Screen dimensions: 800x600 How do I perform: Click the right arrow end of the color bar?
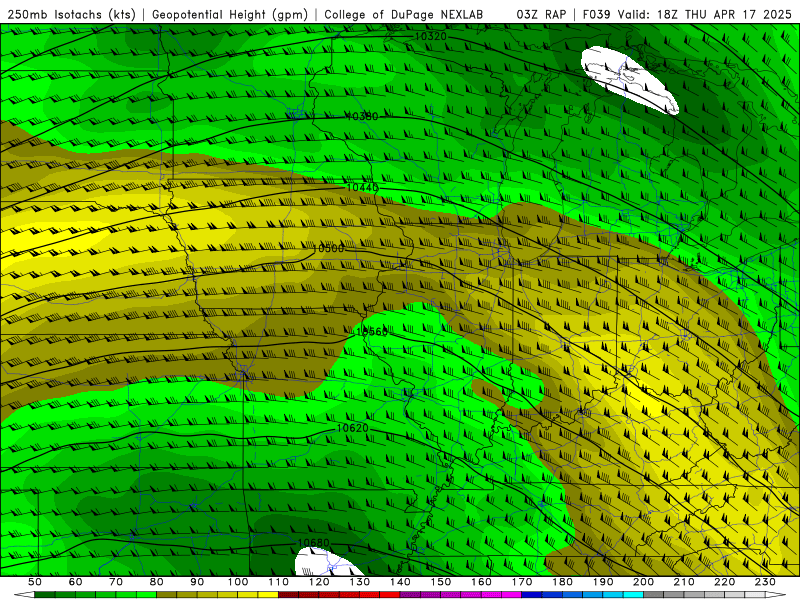tap(776, 595)
